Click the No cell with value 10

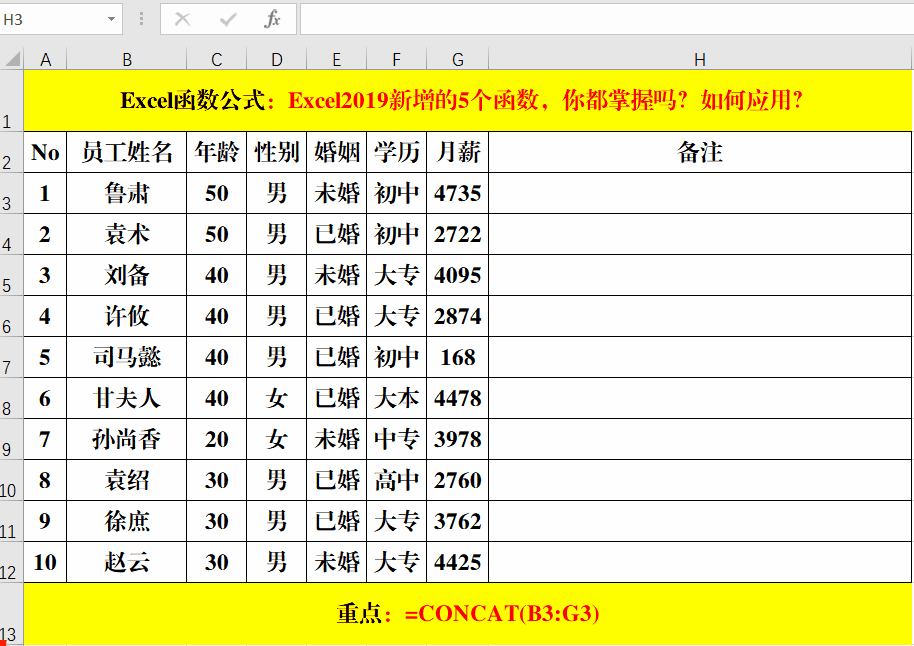[x=45, y=562]
